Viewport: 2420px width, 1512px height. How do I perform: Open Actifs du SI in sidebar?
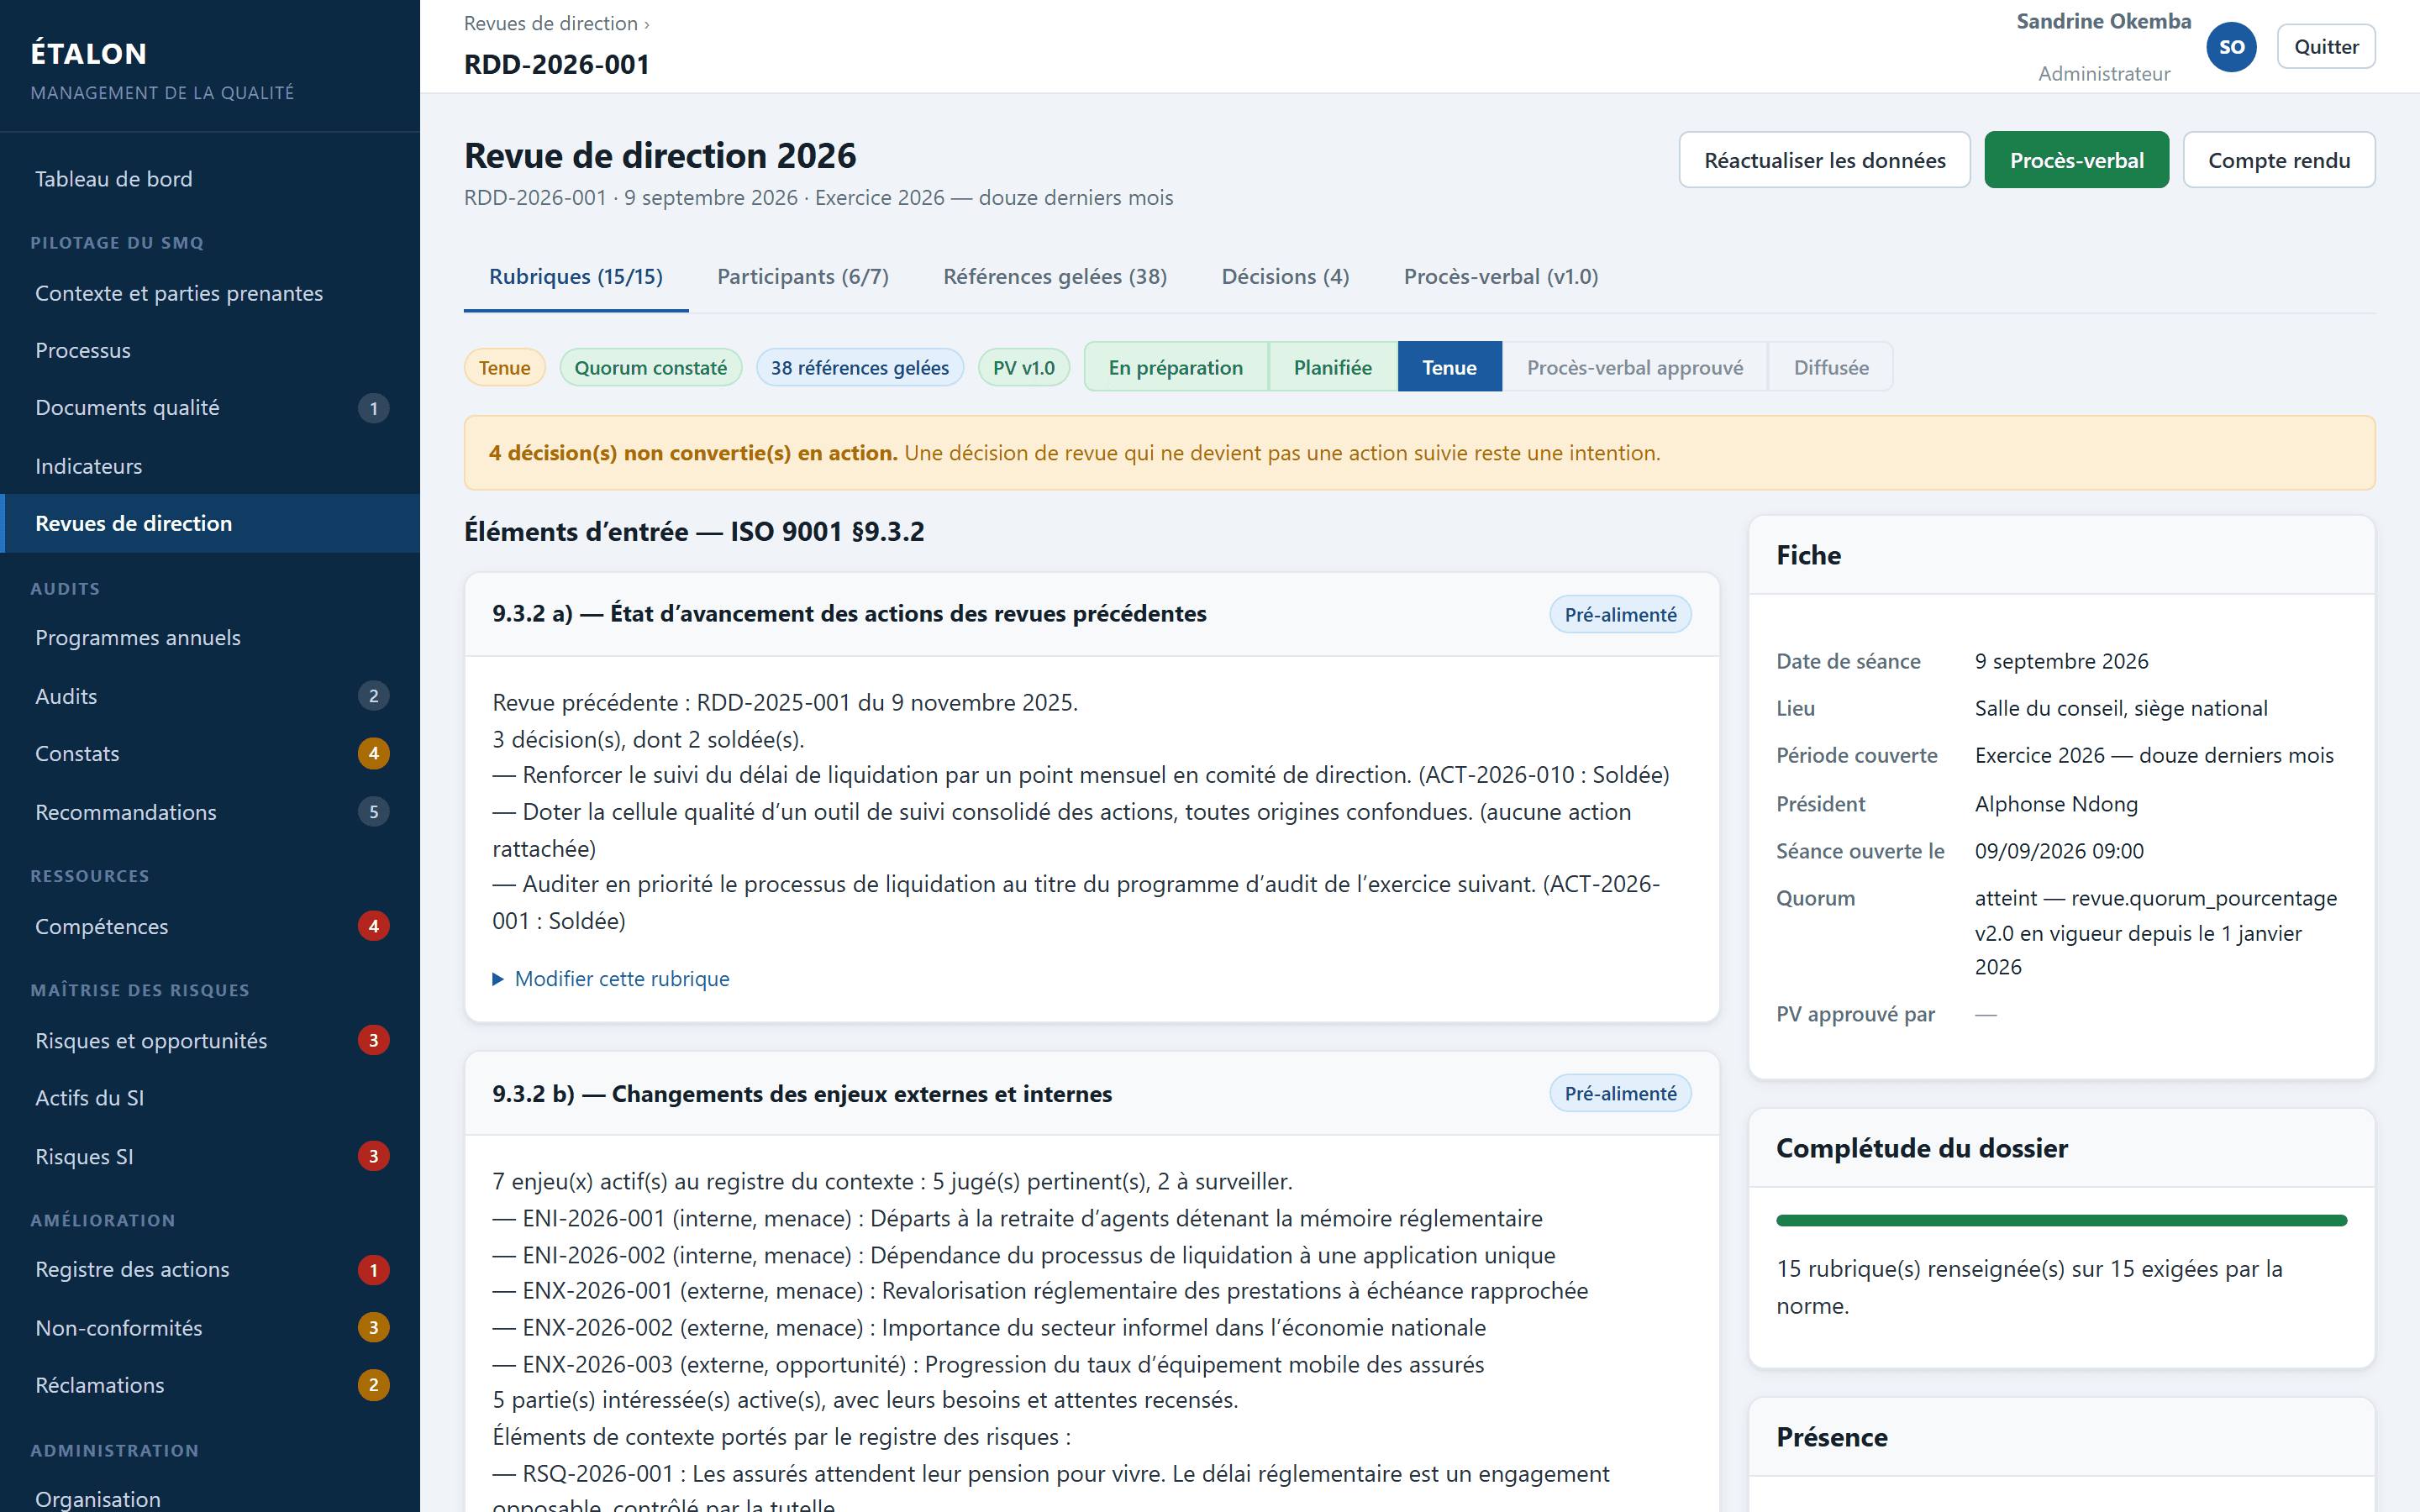pos(210,1098)
